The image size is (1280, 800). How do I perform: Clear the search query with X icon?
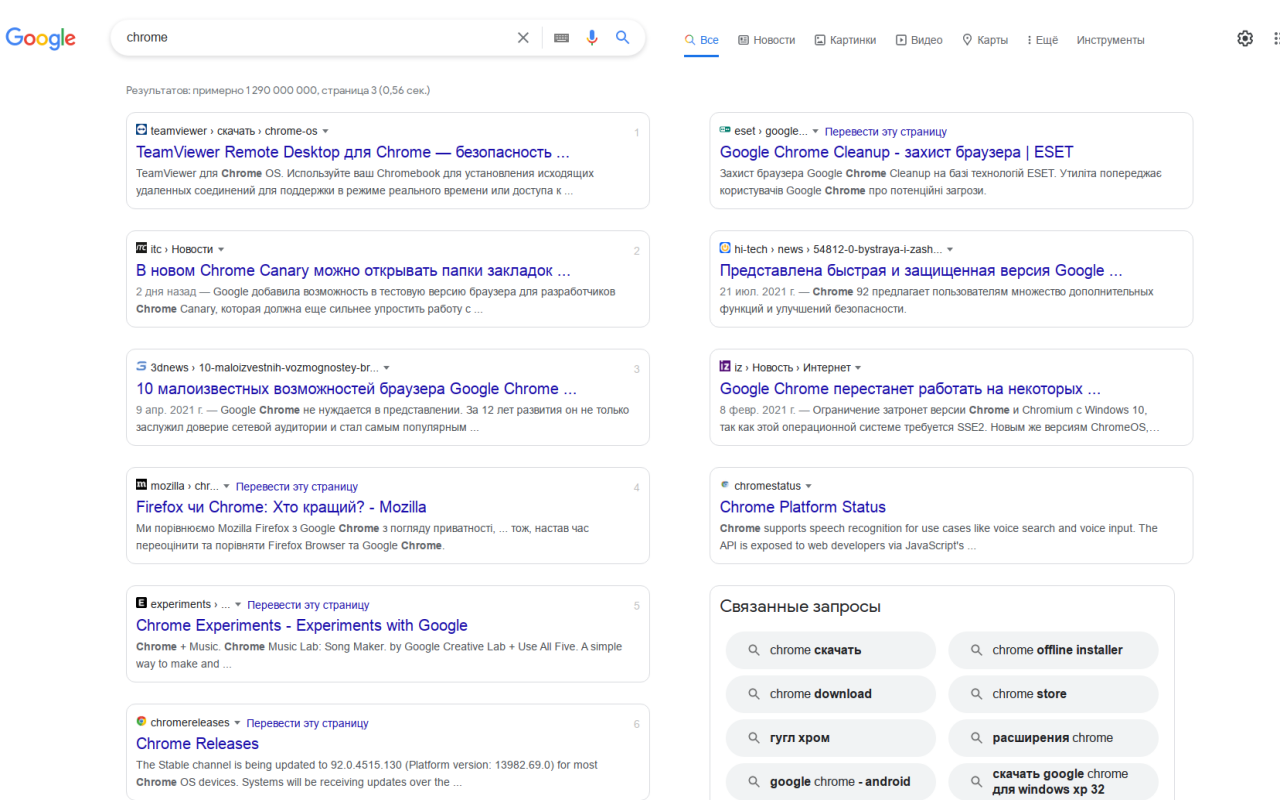coord(523,37)
